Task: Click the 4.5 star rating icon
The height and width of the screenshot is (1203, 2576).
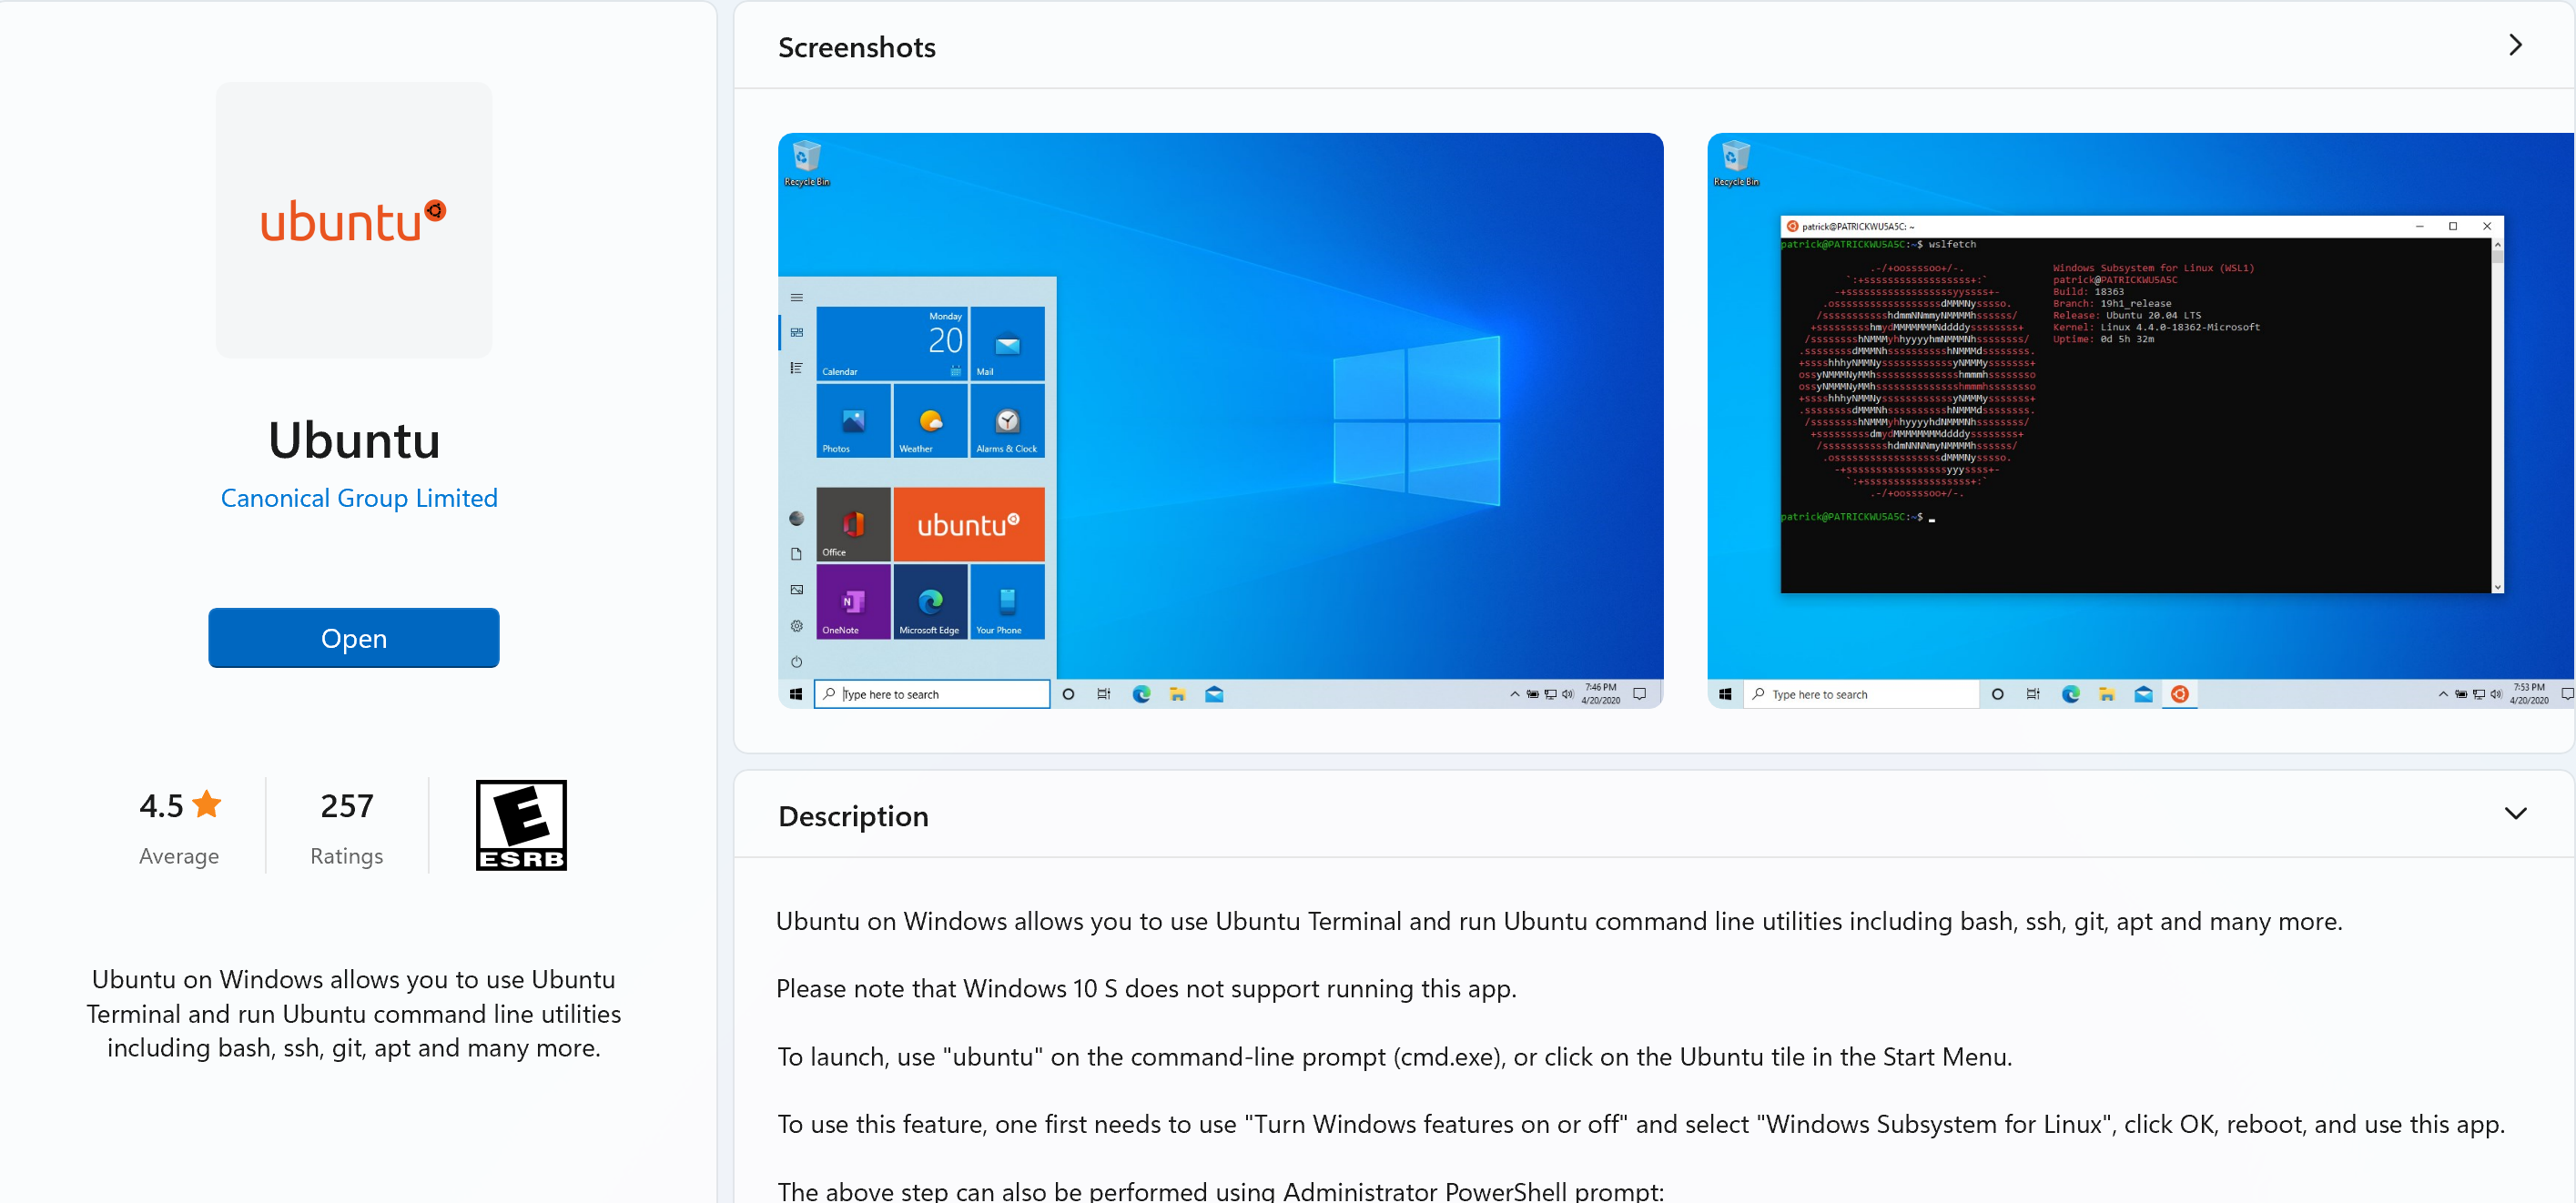Action: 207,804
